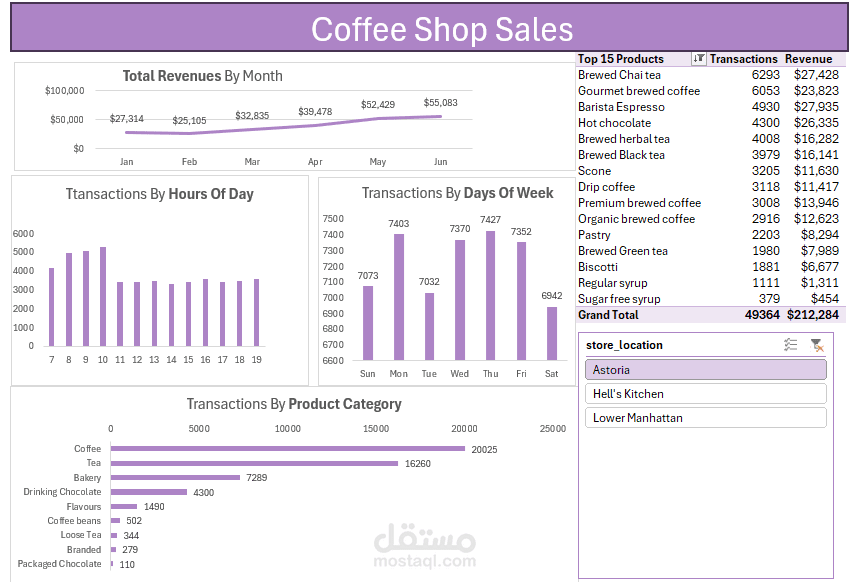Select Lower Manhattan in the store_location slicer

tap(705, 418)
